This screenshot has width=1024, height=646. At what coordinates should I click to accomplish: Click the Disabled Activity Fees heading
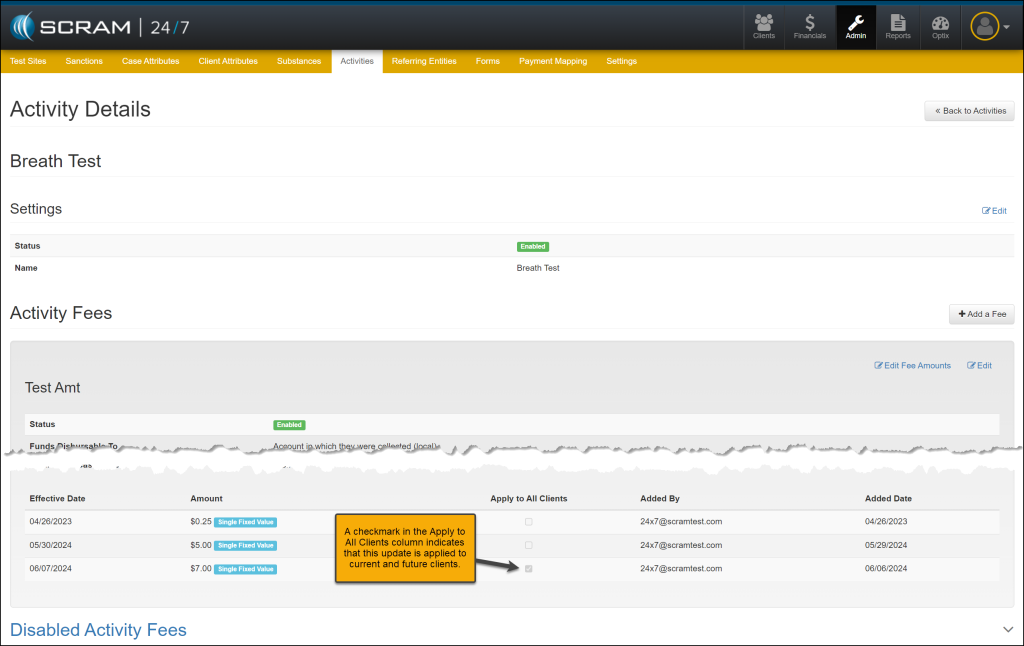[x=98, y=629]
